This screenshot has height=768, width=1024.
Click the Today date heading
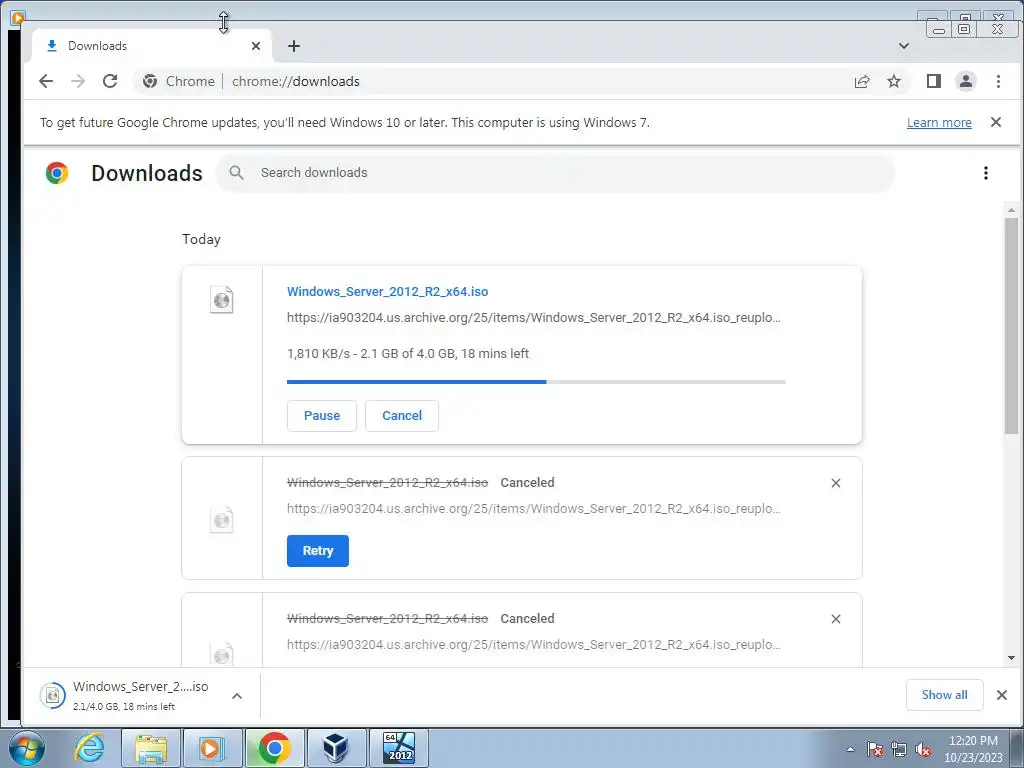point(201,239)
